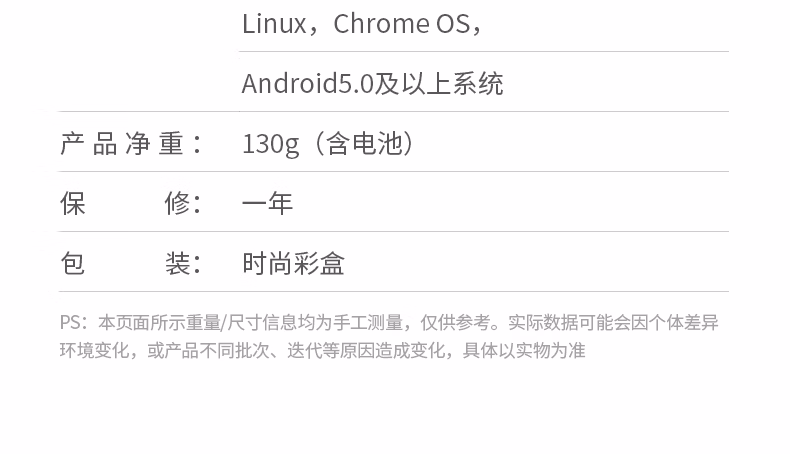
Task: Click the 环境变化 text in the footnote
Action: [x=95, y=350]
